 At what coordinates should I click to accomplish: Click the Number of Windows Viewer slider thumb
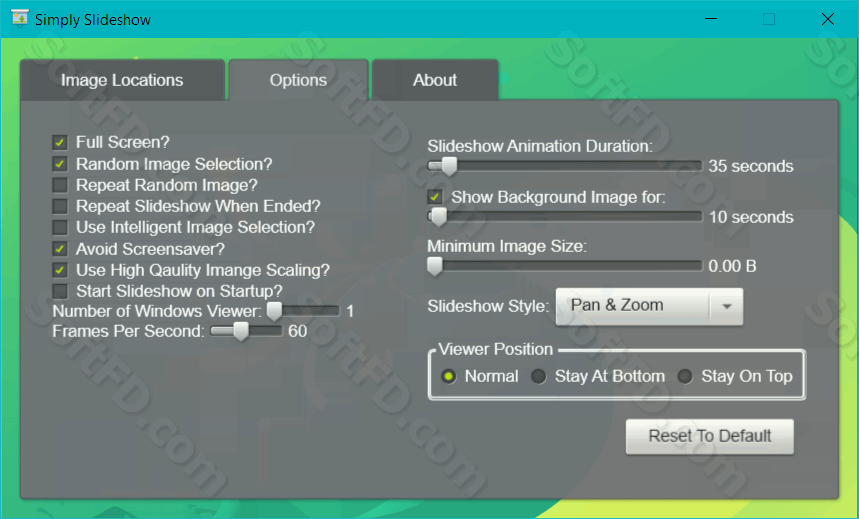point(274,311)
